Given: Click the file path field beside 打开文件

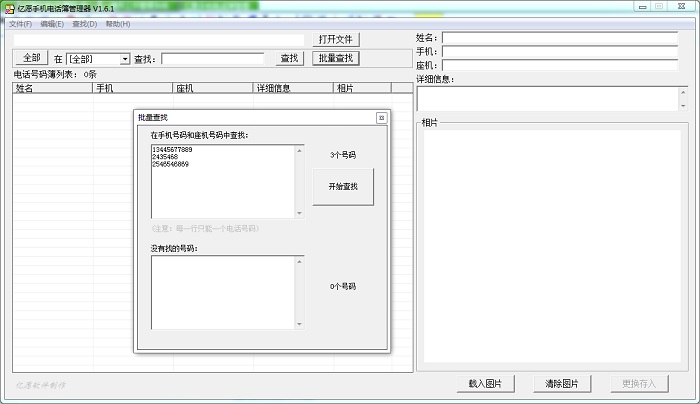Looking at the screenshot, I should tap(159, 40).
